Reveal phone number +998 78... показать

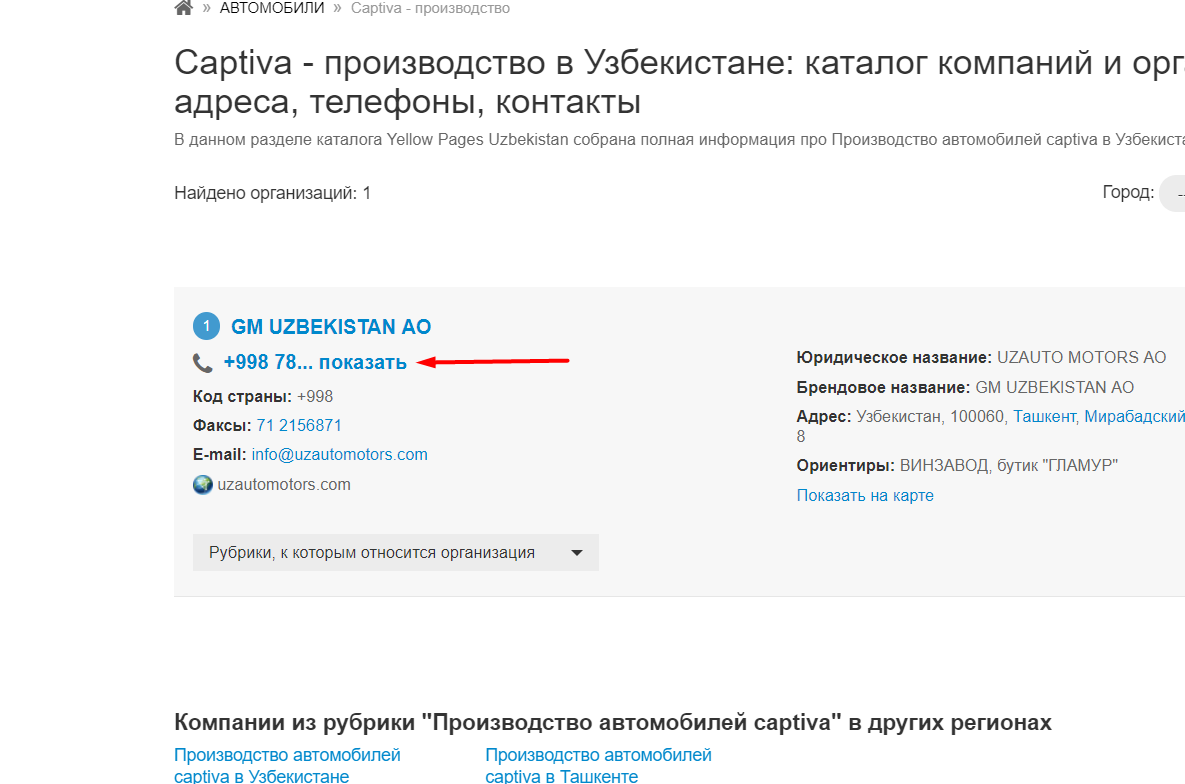(x=315, y=362)
